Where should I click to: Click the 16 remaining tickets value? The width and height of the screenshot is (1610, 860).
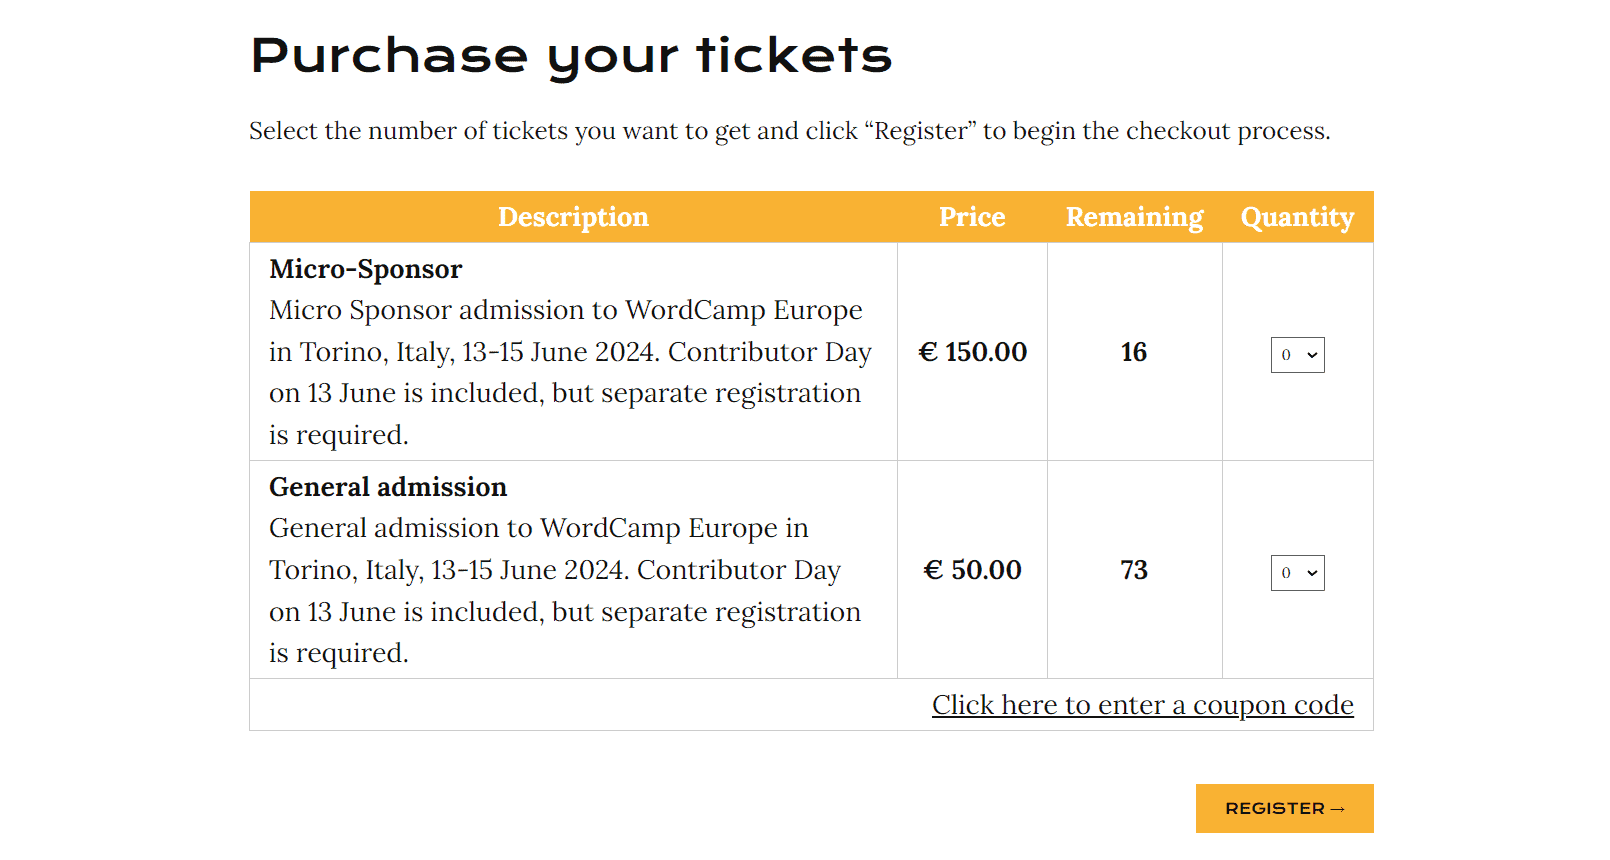(x=1134, y=352)
